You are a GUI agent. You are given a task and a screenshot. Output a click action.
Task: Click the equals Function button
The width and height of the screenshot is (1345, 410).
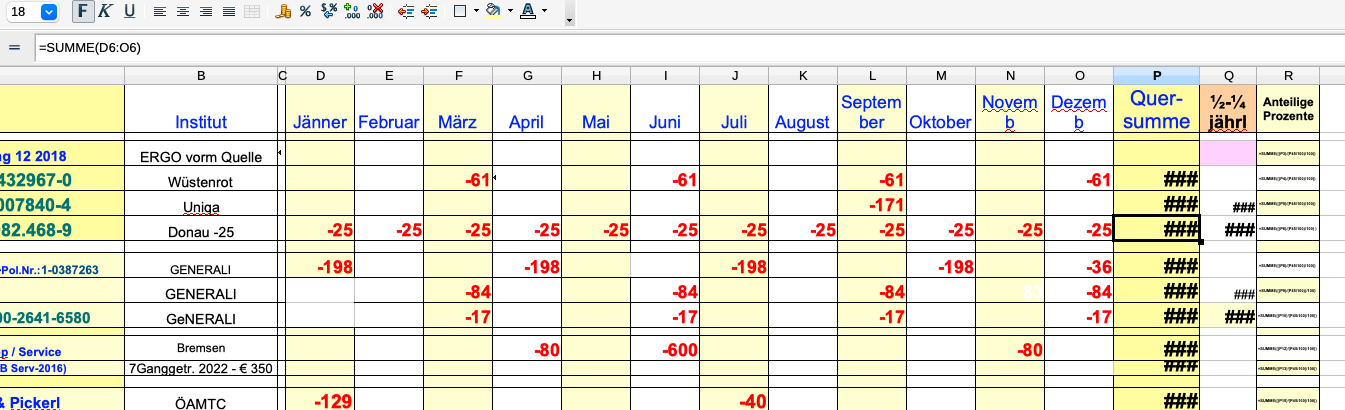[14, 48]
